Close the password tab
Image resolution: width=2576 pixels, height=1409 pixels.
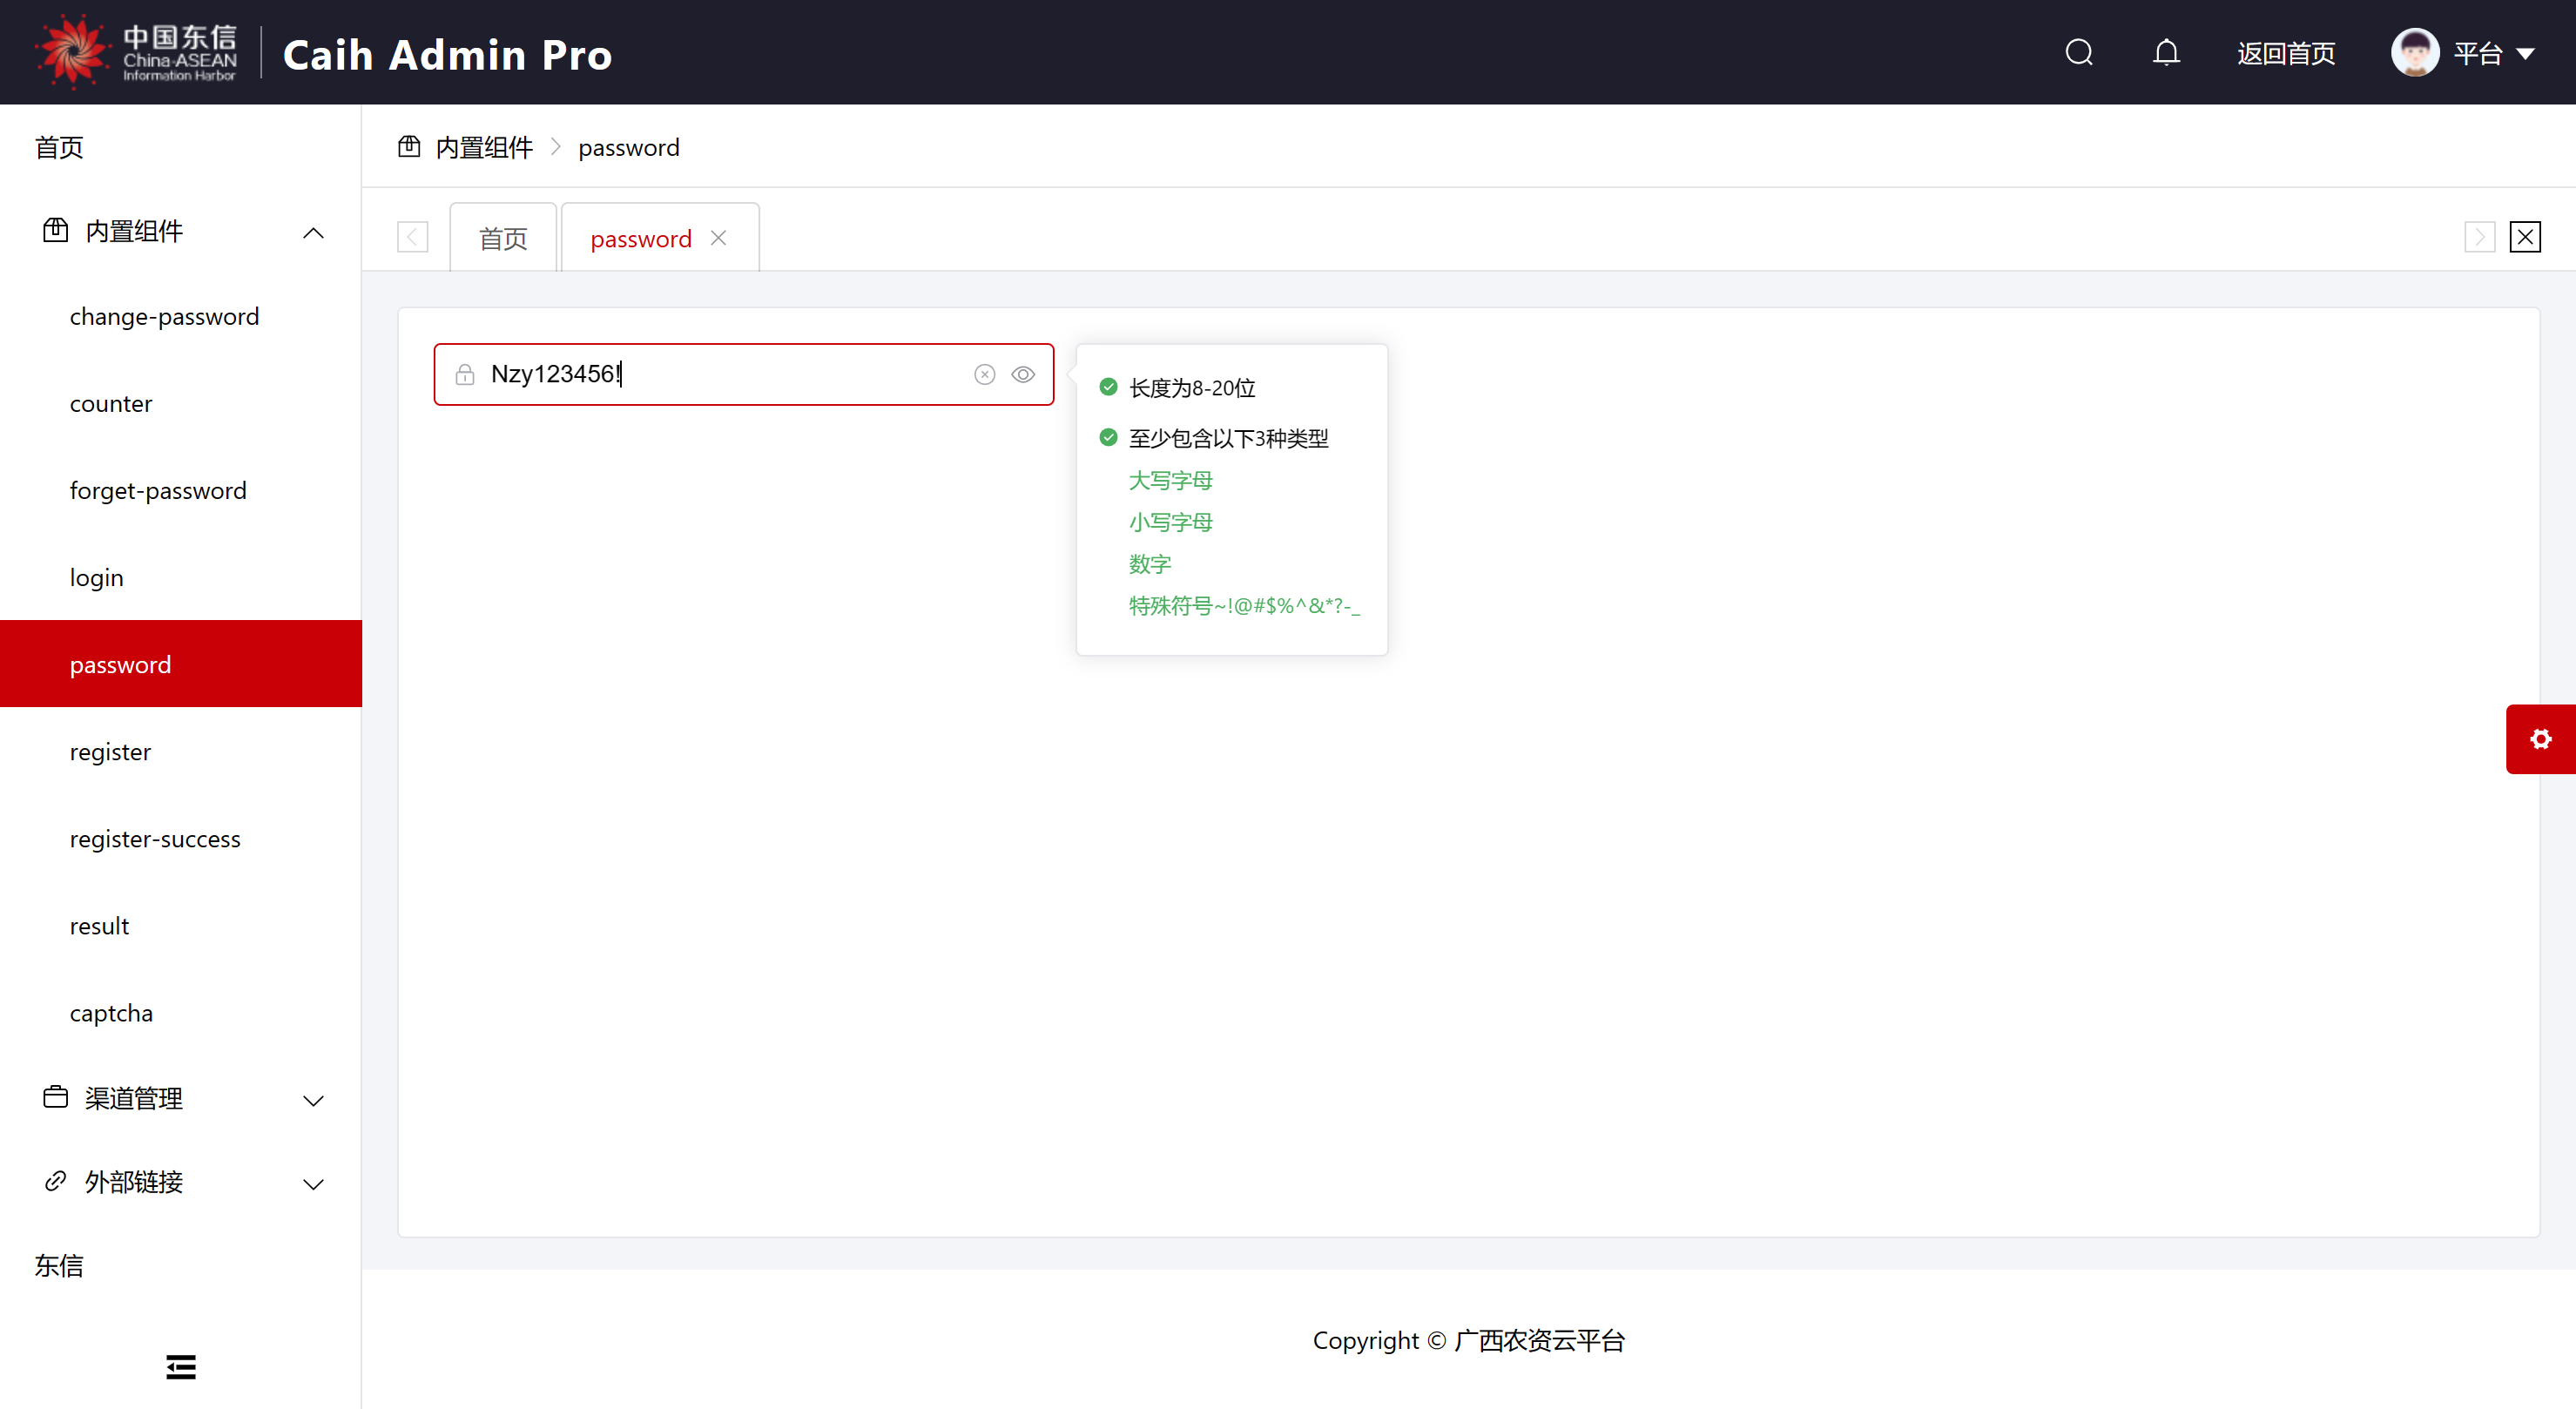718,238
